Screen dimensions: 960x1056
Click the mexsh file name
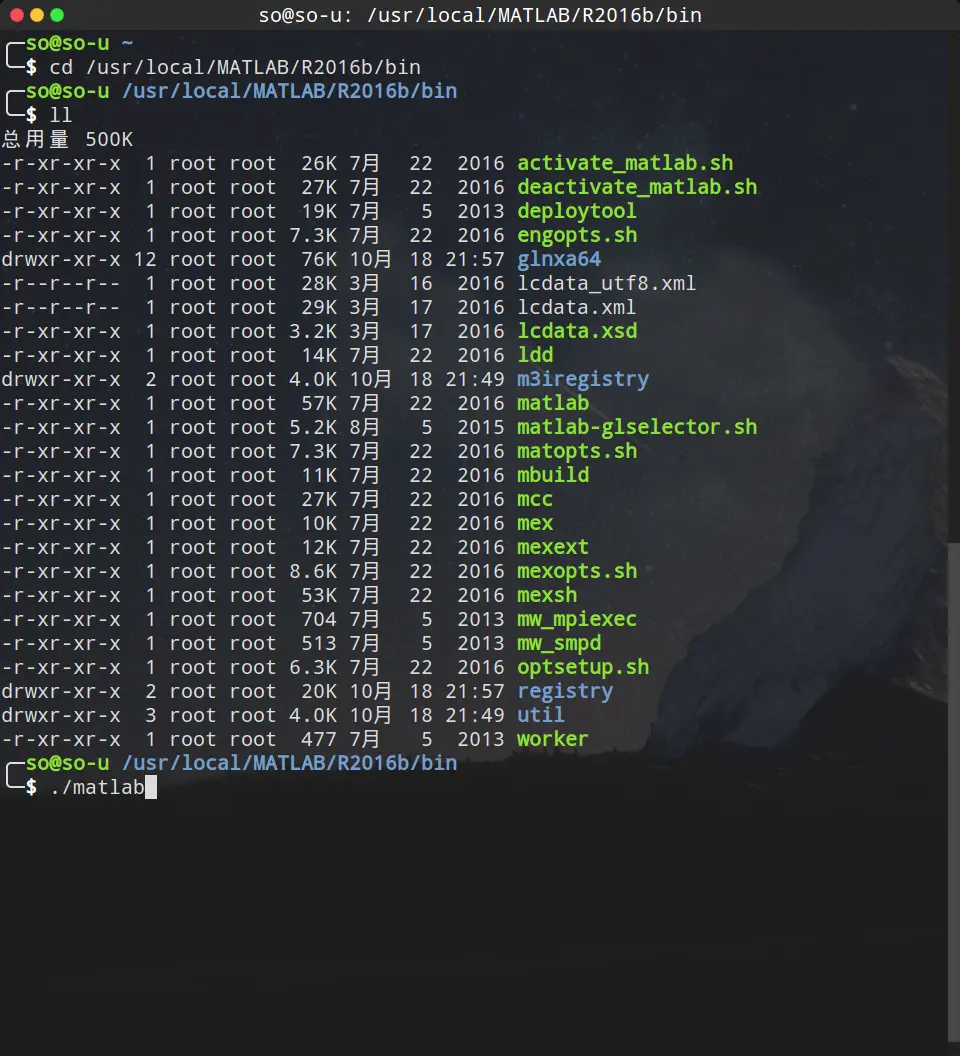tap(547, 595)
